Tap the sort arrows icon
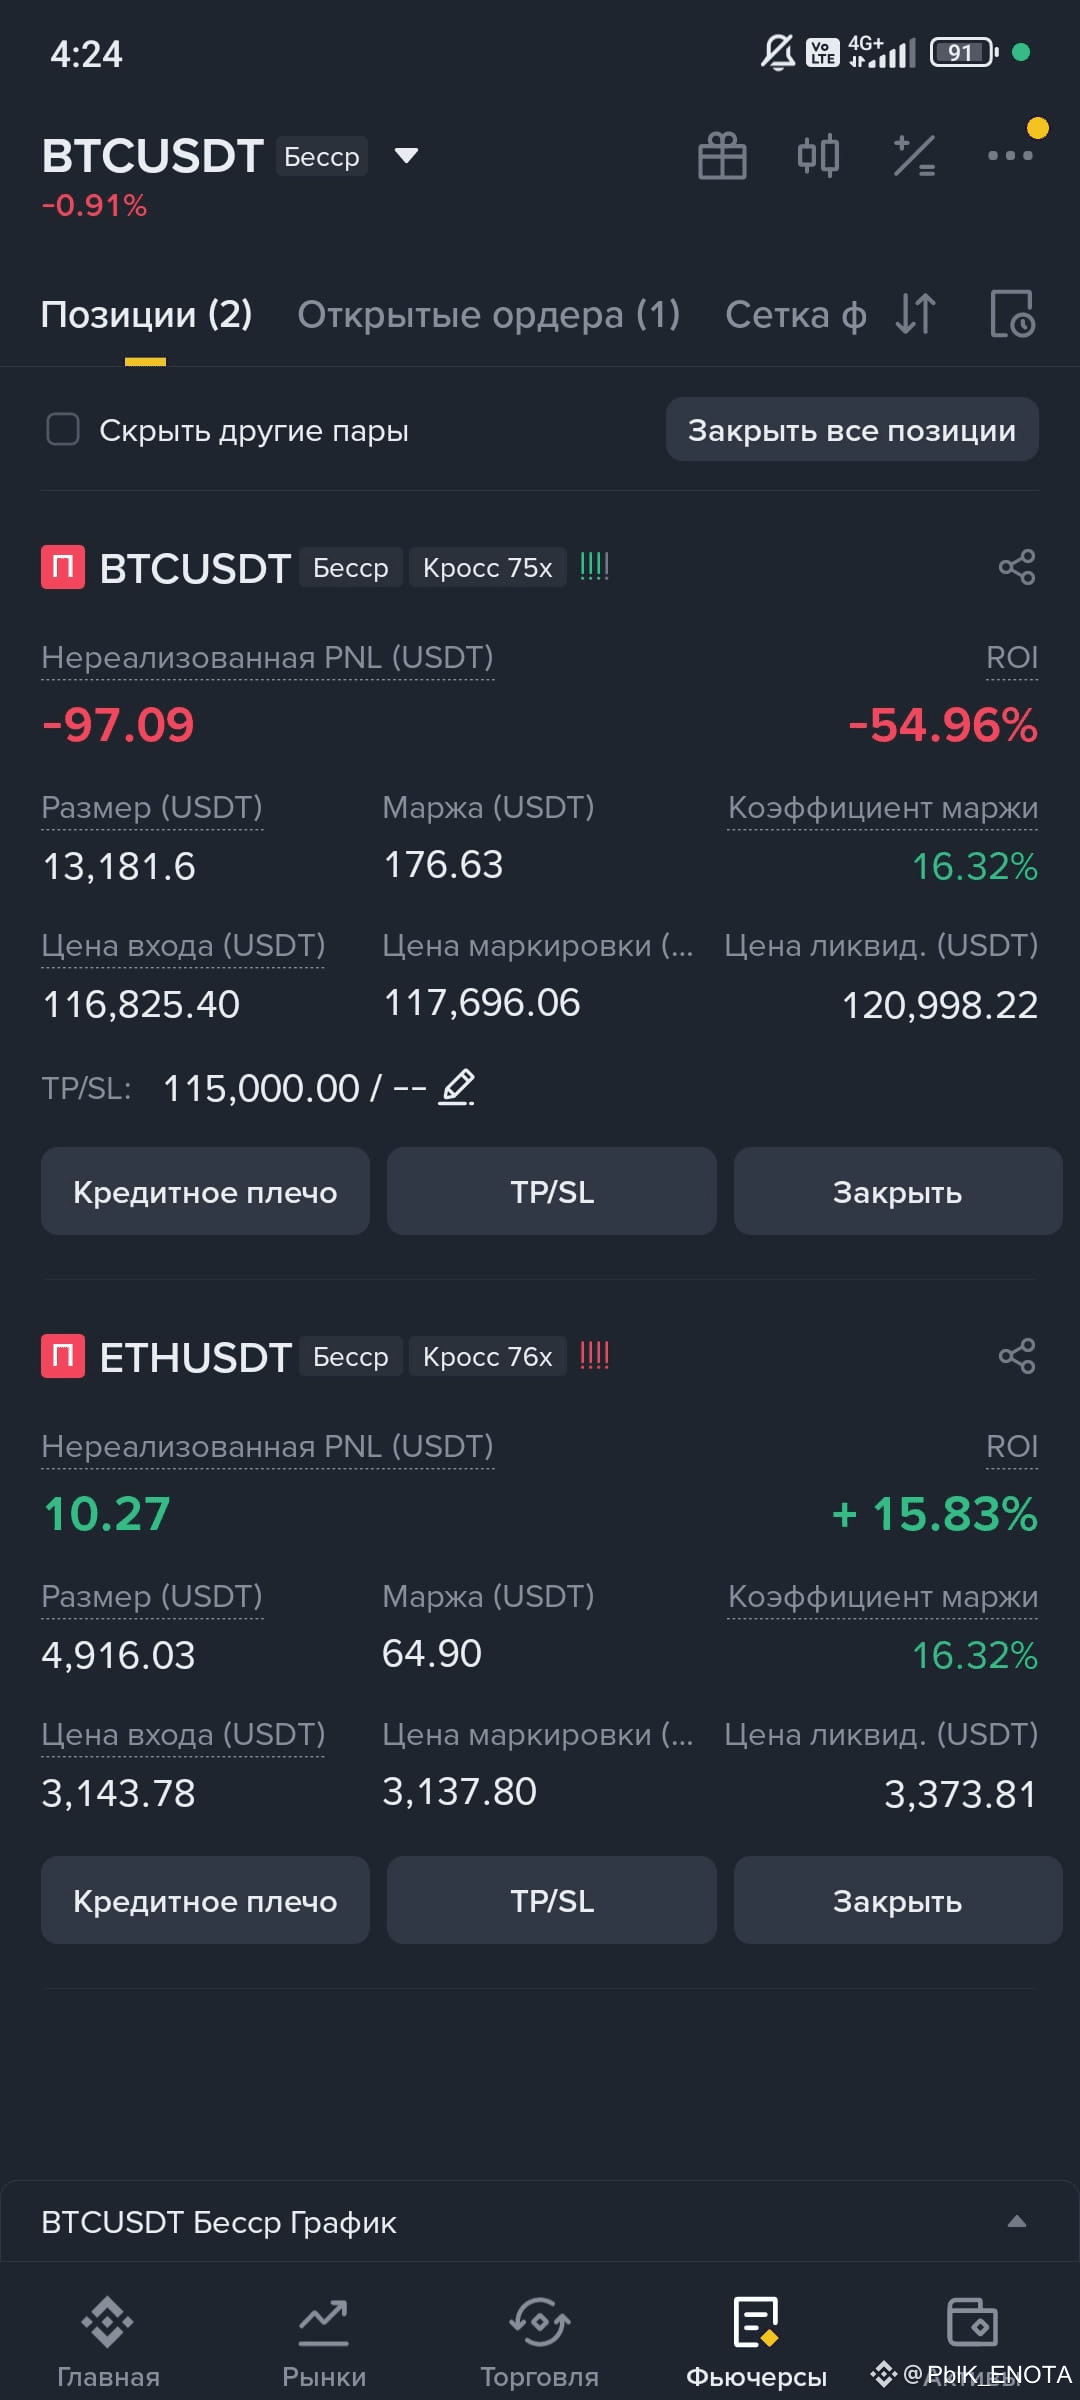This screenshot has width=1080, height=2400. coord(916,314)
